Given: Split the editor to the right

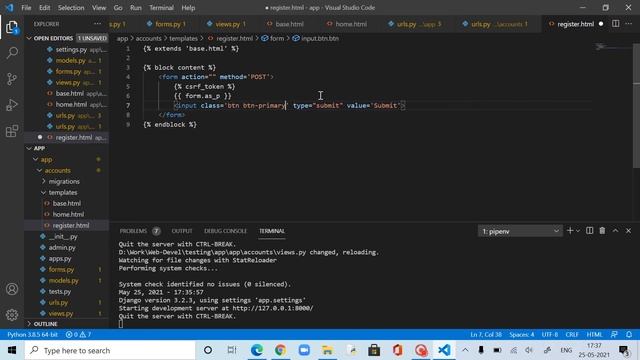Looking at the screenshot, I should (616, 24).
